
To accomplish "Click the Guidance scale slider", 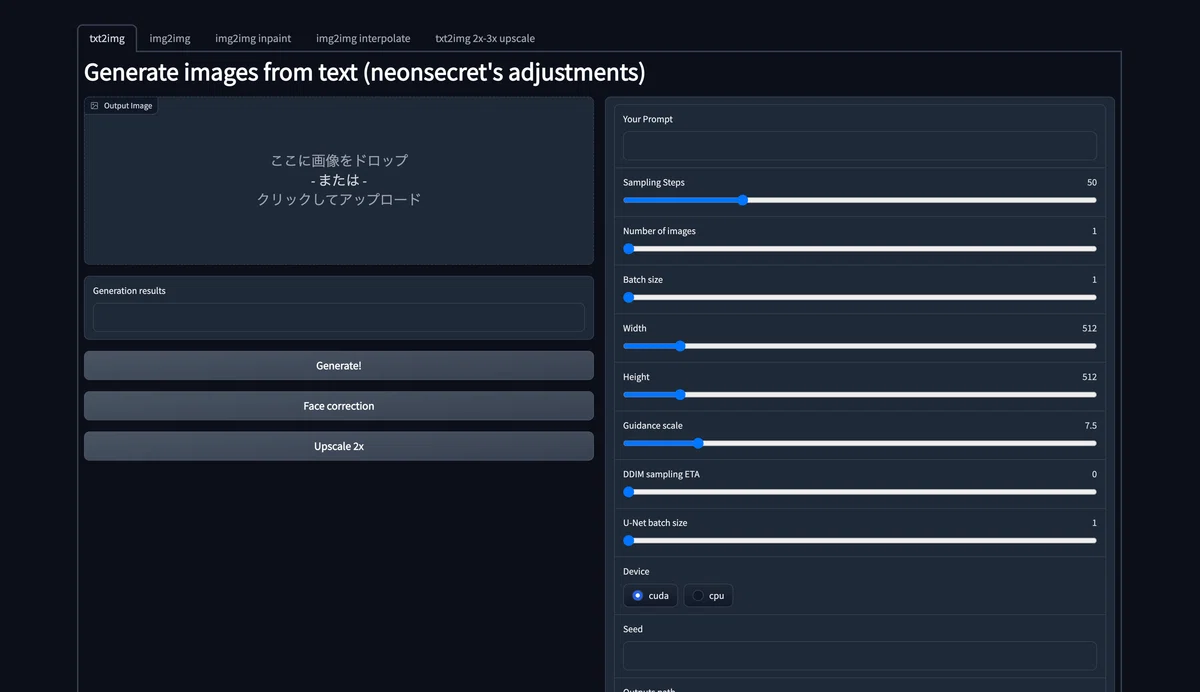I will (860, 443).
